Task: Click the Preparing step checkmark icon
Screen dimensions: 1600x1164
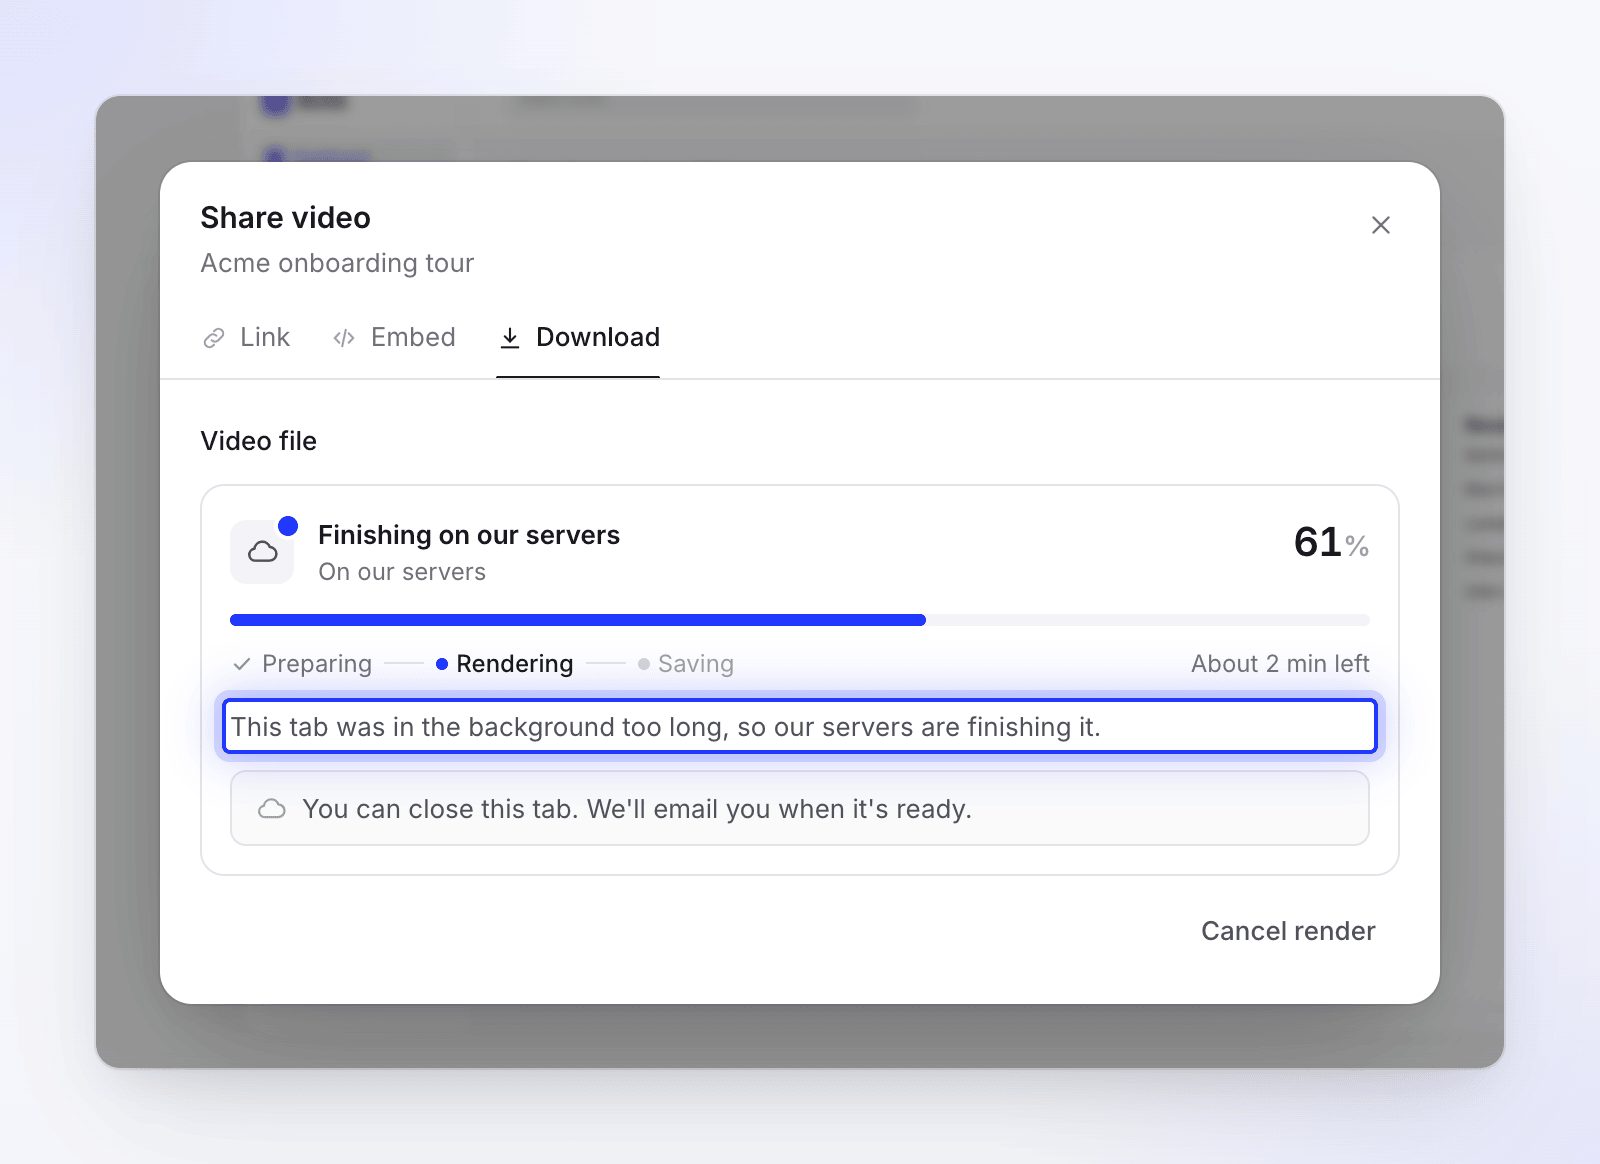Action: pyautogui.click(x=241, y=664)
